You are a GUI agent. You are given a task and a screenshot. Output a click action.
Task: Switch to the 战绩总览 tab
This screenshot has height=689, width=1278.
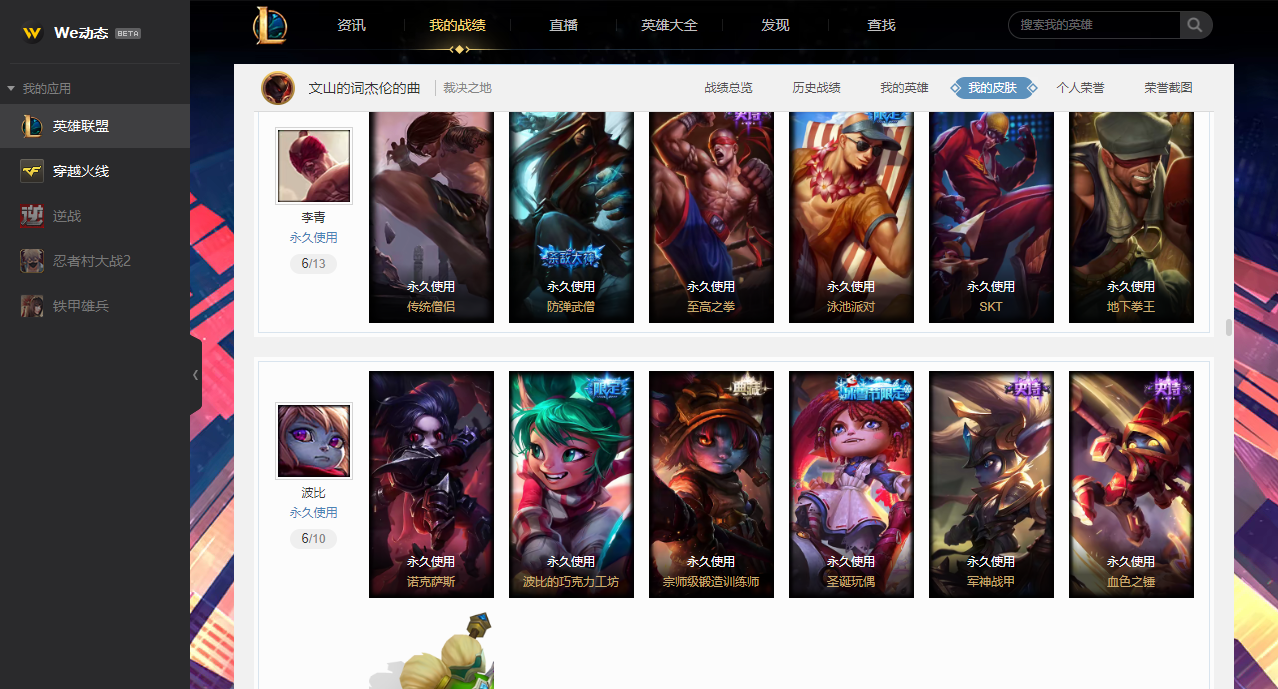pos(728,88)
